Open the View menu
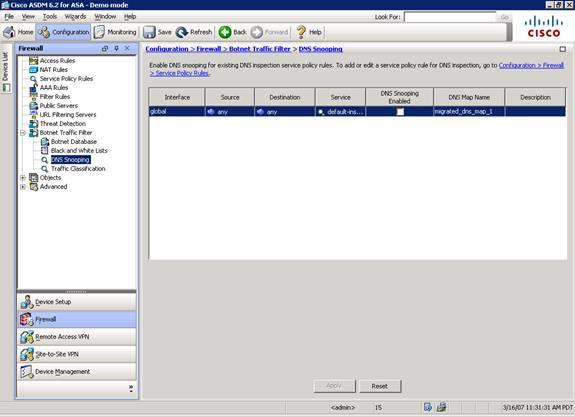575x417 pixels. tap(28, 17)
